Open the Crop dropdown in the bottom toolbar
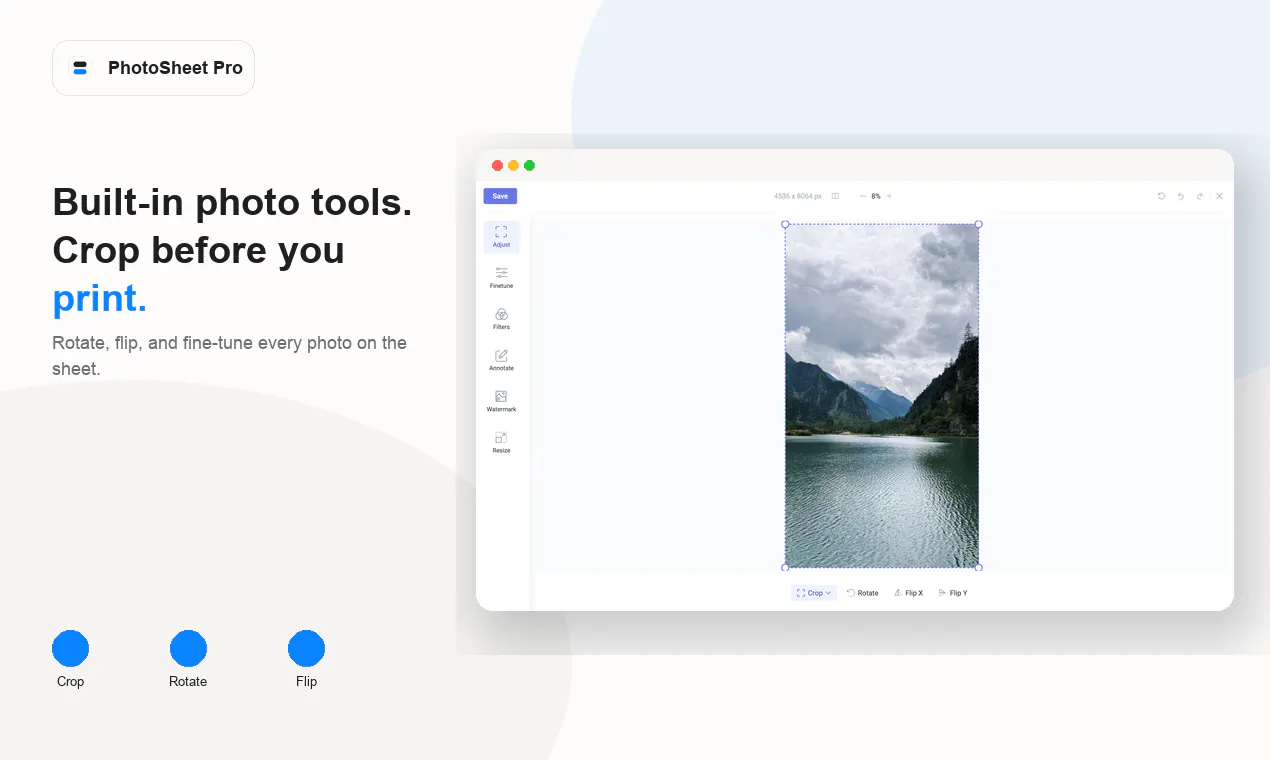Image resolution: width=1270 pixels, height=760 pixels. pos(814,593)
